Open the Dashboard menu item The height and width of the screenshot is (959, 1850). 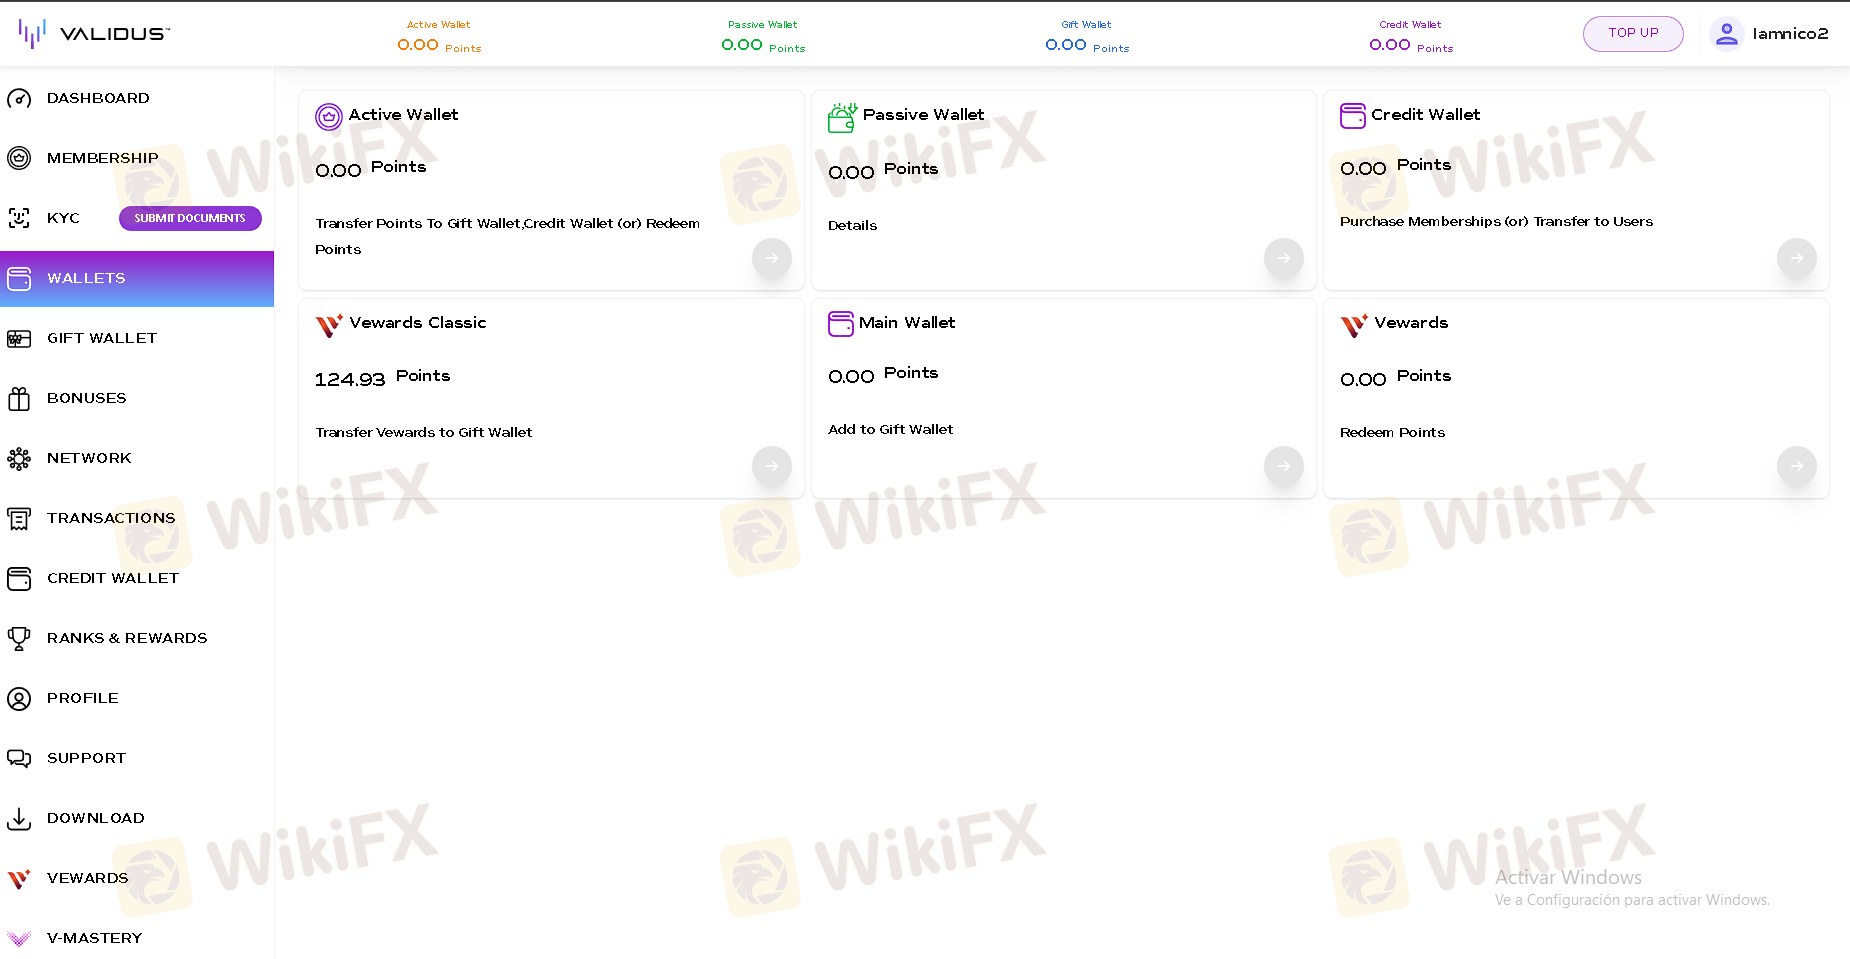pyautogui.click(x=137, y=98)
